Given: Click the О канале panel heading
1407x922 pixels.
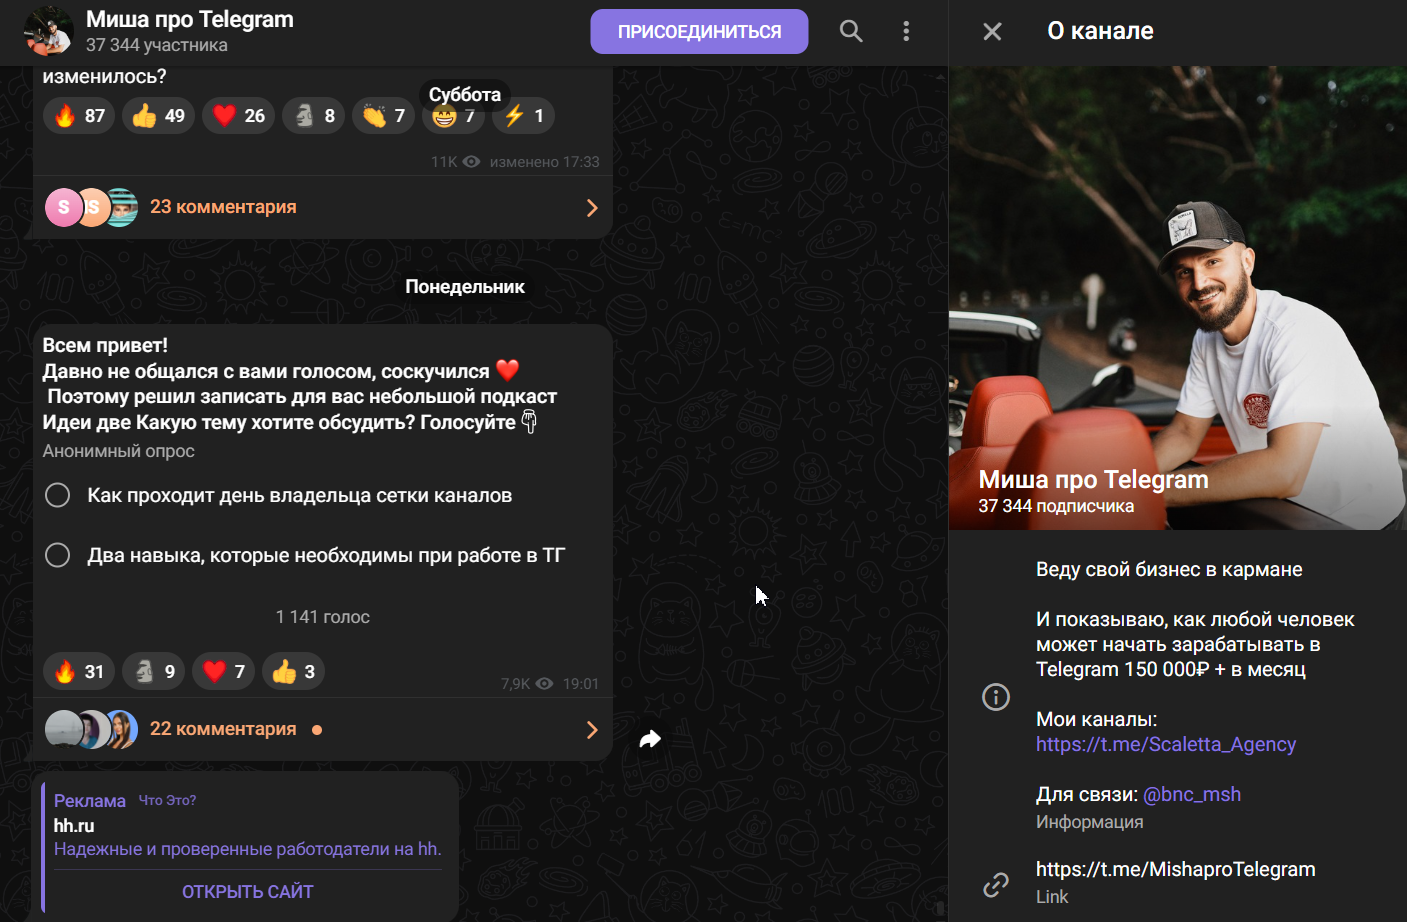Looking at the screenshot, I should pos(1100,31).
